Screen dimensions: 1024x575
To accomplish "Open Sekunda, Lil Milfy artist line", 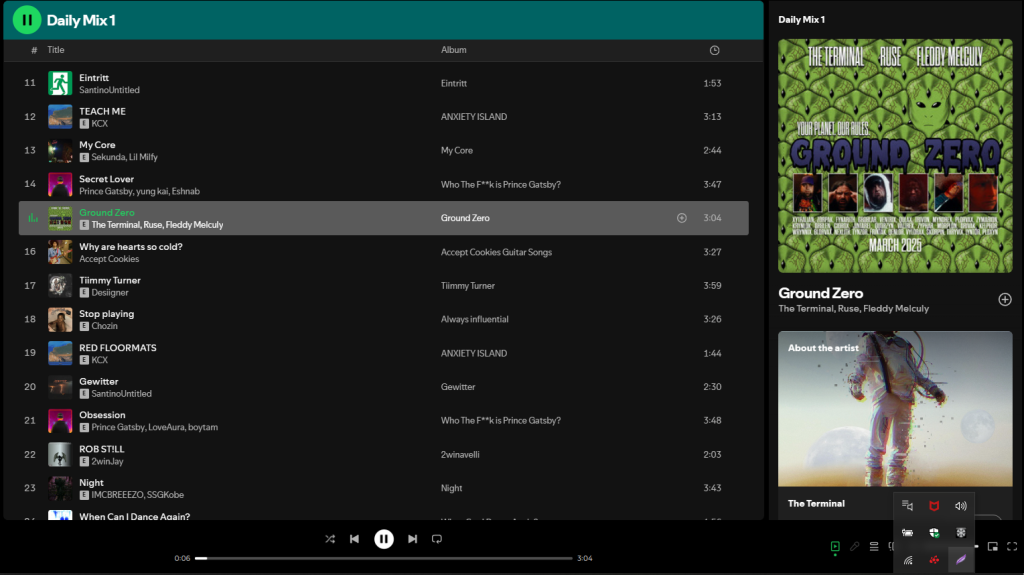I will 124,157.
